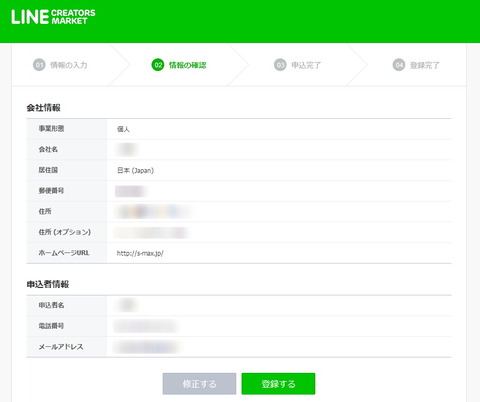Image resolution: width=480 pixels, height=402 pixels.
Task: Click the 会社情報 section heading
Action: (44, 108)
